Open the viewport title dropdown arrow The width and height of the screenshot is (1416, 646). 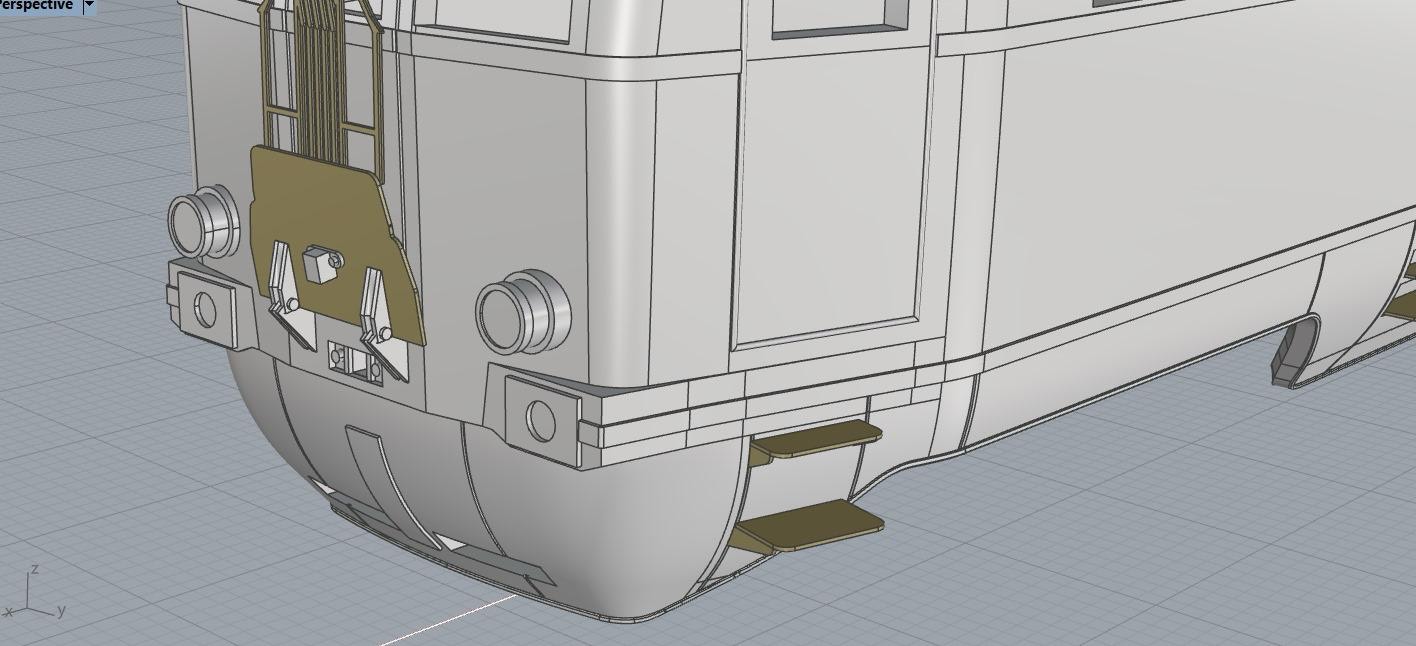coord(89,5)
